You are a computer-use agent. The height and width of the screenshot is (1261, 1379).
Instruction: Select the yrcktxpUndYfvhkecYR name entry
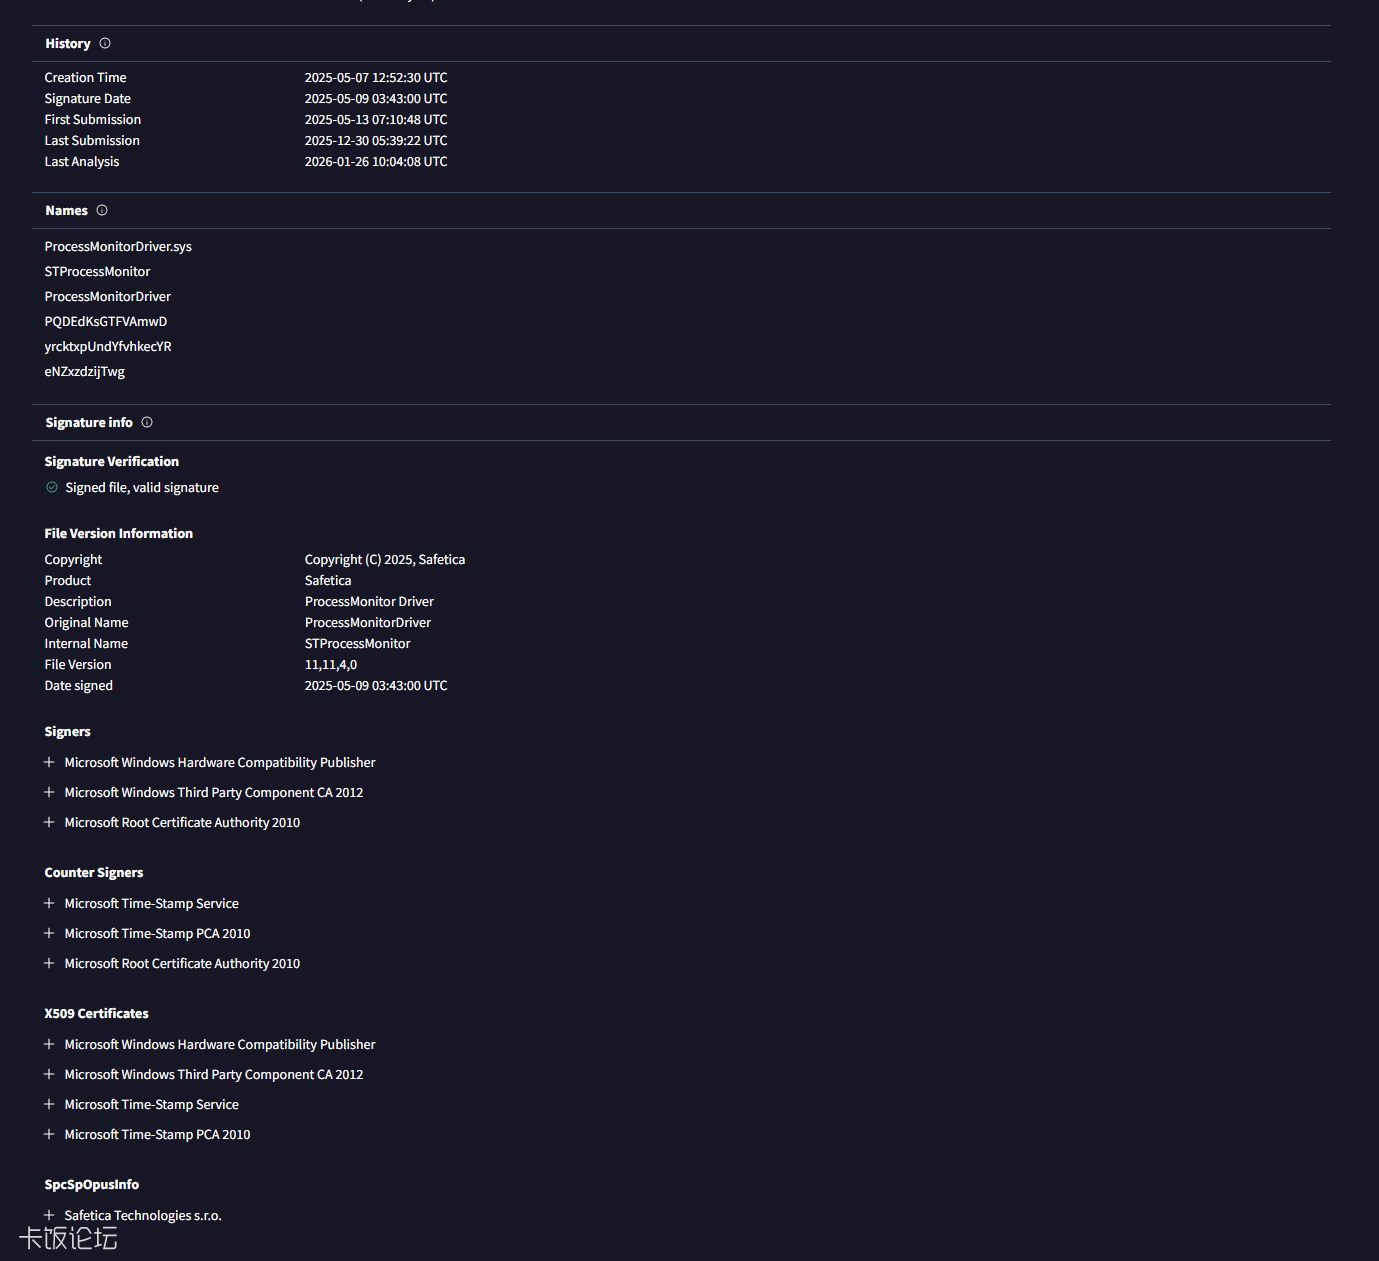(x=108, y=347)
